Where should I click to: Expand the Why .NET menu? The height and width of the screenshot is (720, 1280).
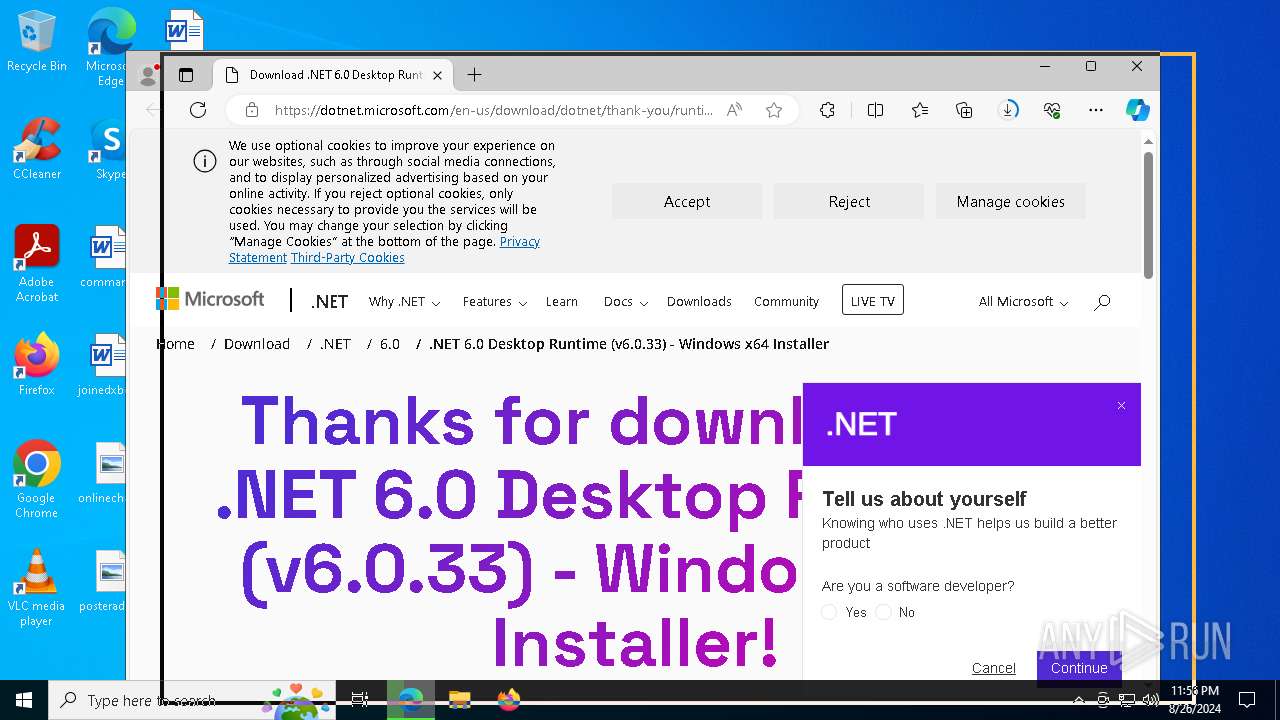[x=405, y=302]
